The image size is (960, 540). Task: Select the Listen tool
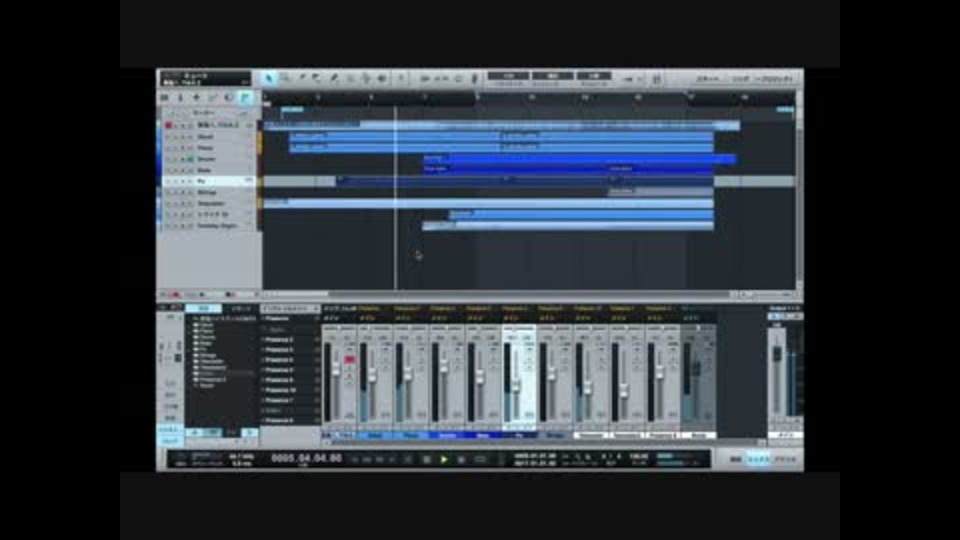[381, 78]
